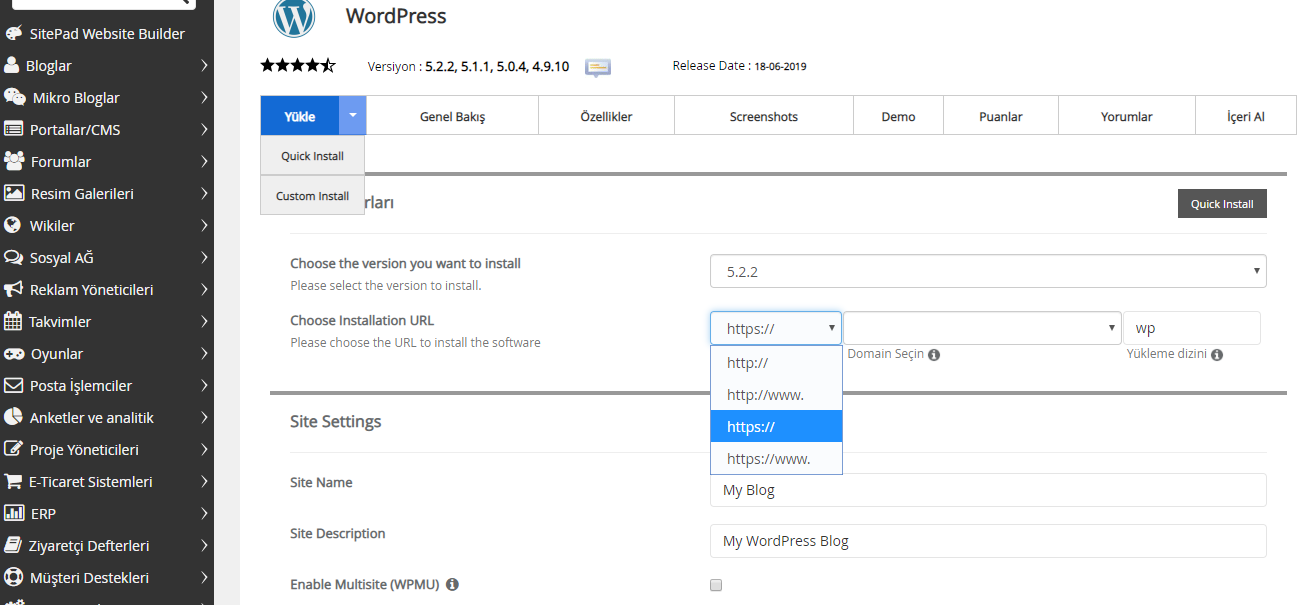Click the Forumlar people icon
This screenshot has height=605, width=1313.
coord(14,161)
